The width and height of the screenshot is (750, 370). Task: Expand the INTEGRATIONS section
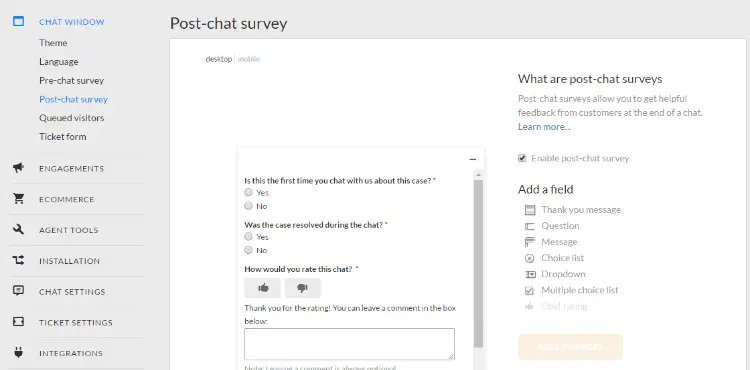coord(71,353)
